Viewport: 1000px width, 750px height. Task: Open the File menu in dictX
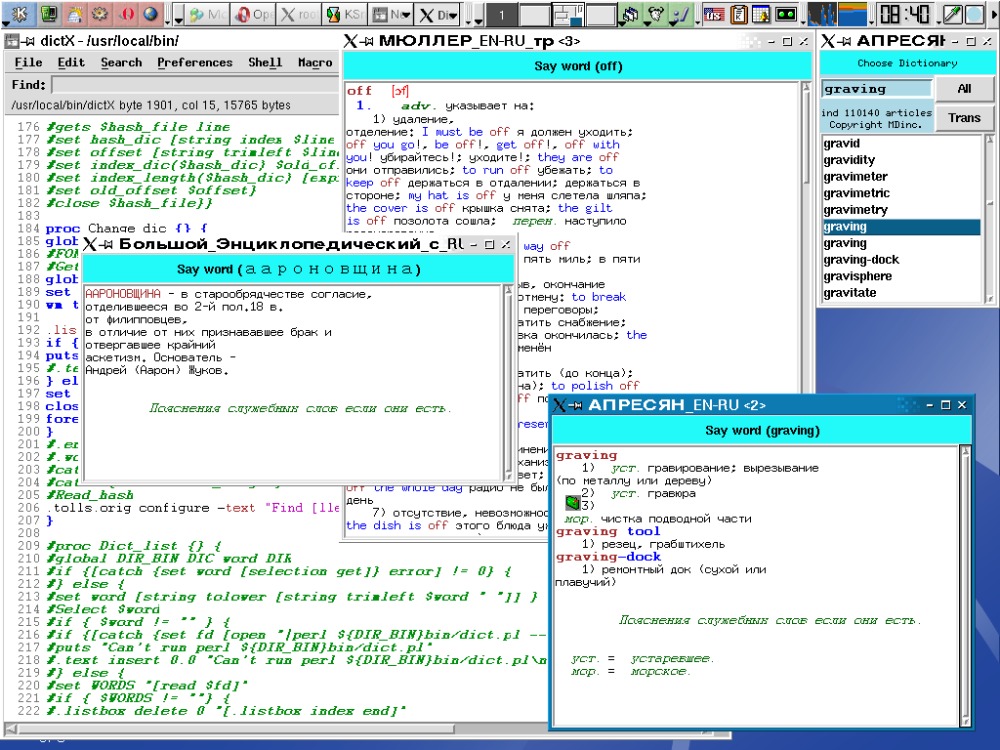pyautogui.click(x=28, y=62)
